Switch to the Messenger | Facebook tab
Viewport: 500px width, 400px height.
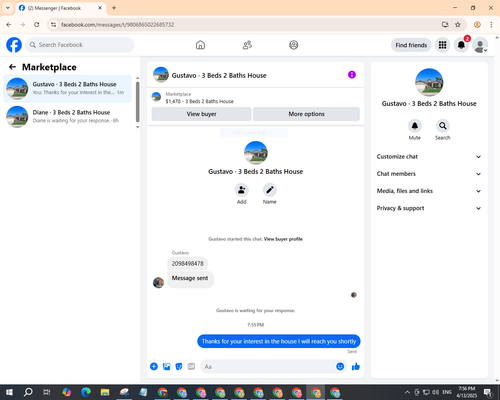[x=61, y=8]
